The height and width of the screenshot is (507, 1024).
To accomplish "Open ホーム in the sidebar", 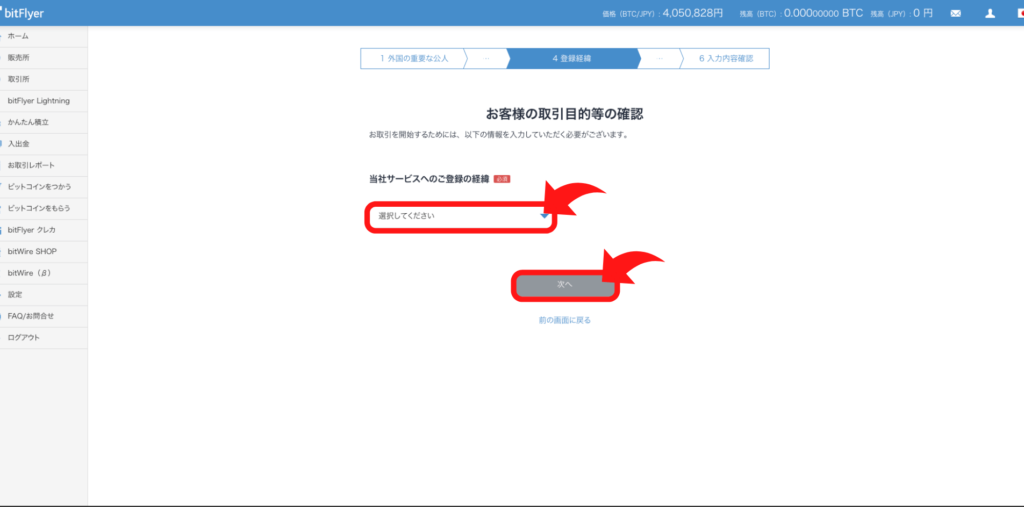I will pos(44,37).
